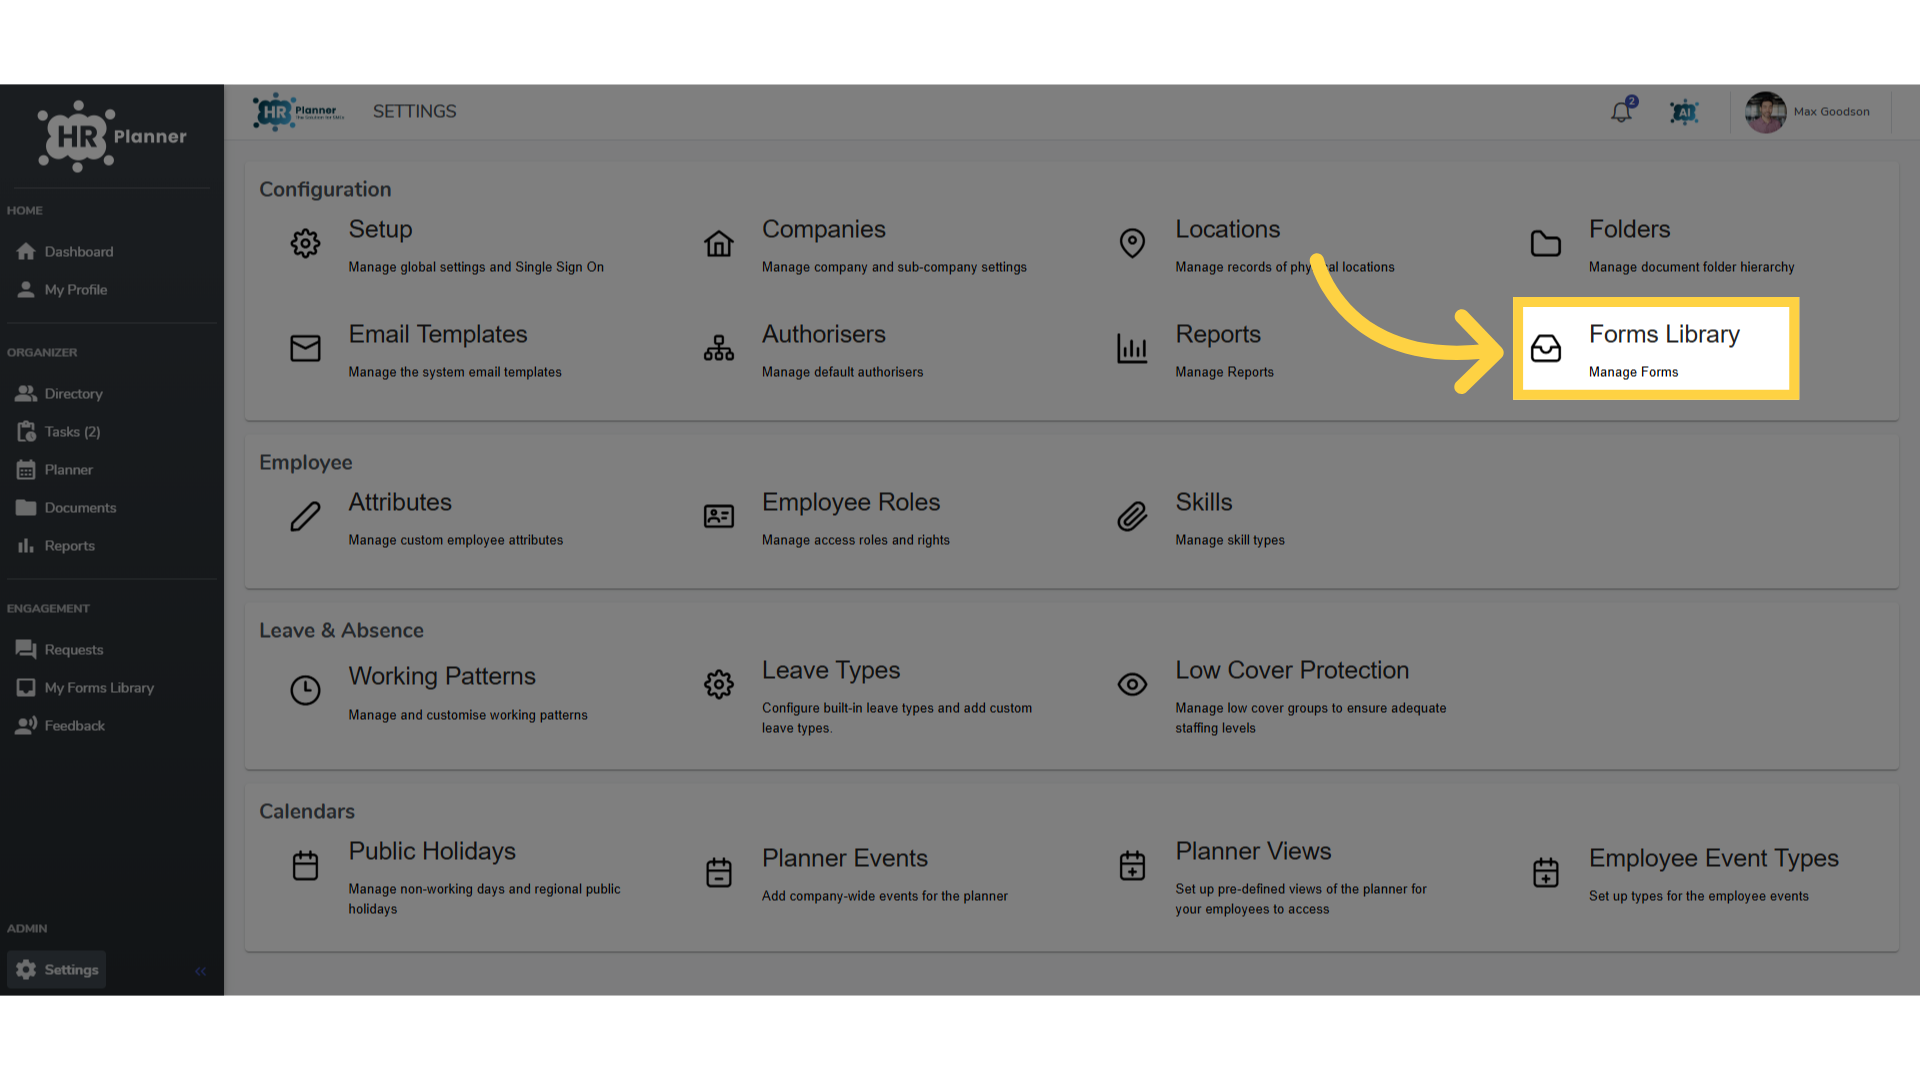Click the Low Cover Protection eye icon

click(1132, 684)
